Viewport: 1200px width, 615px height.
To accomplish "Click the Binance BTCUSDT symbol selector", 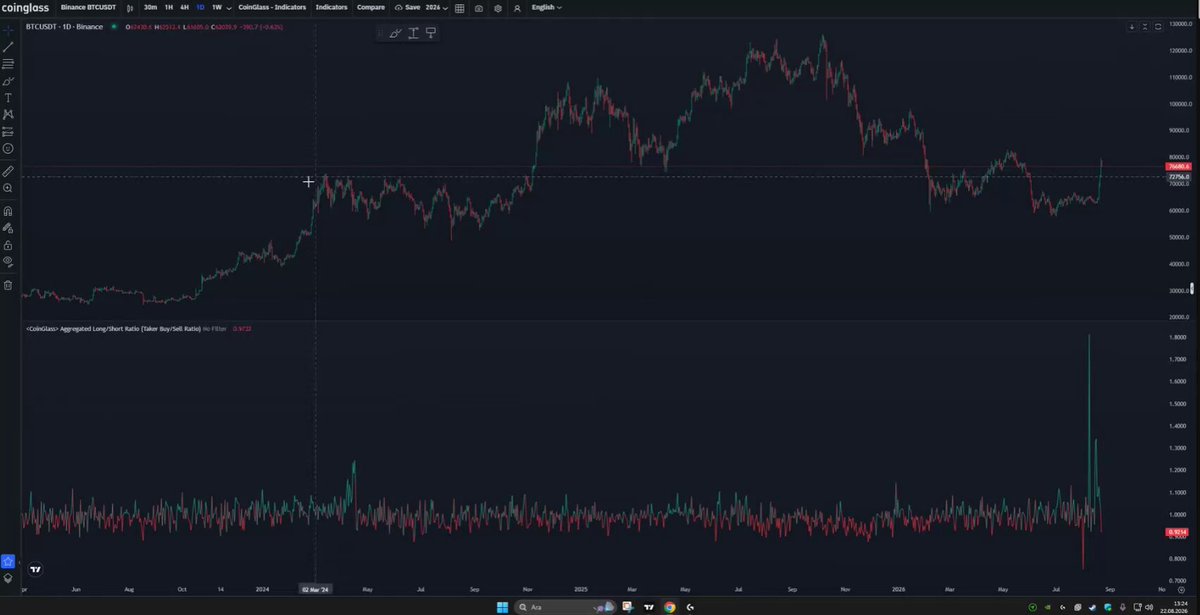I will 88,7.
